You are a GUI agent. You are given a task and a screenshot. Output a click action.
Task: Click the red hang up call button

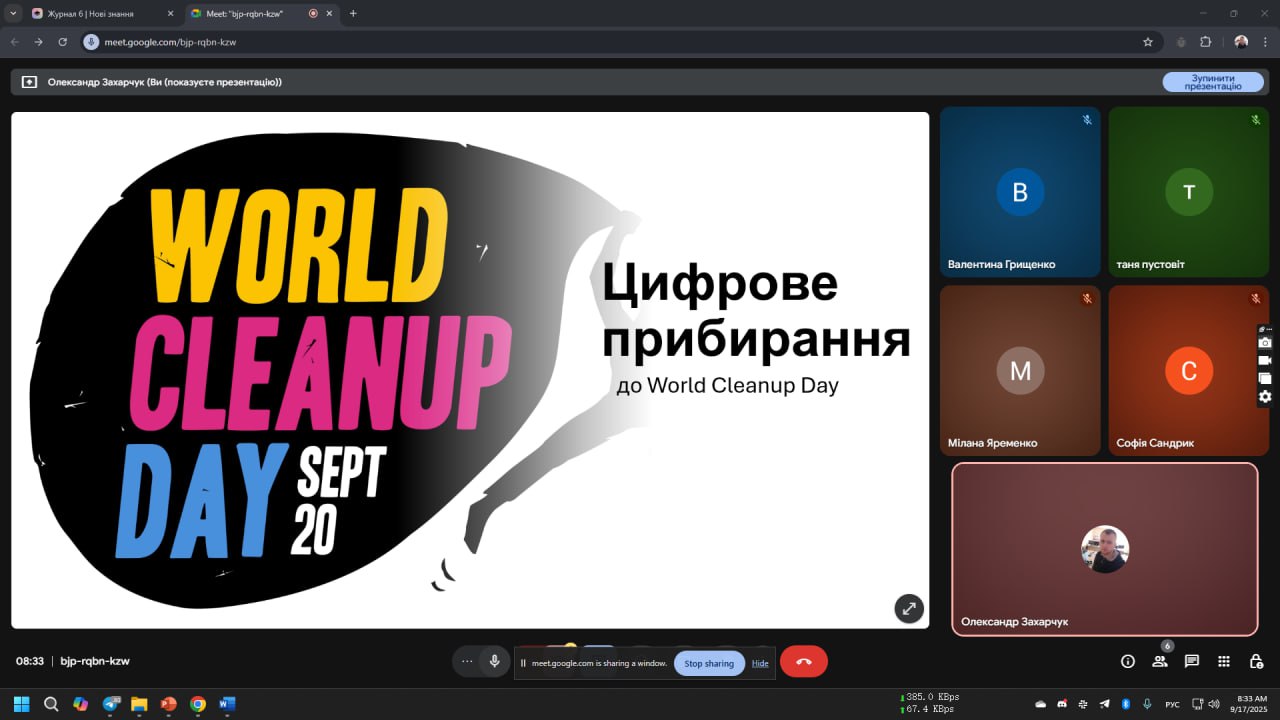pyautogui.click(x=803, y=662)
